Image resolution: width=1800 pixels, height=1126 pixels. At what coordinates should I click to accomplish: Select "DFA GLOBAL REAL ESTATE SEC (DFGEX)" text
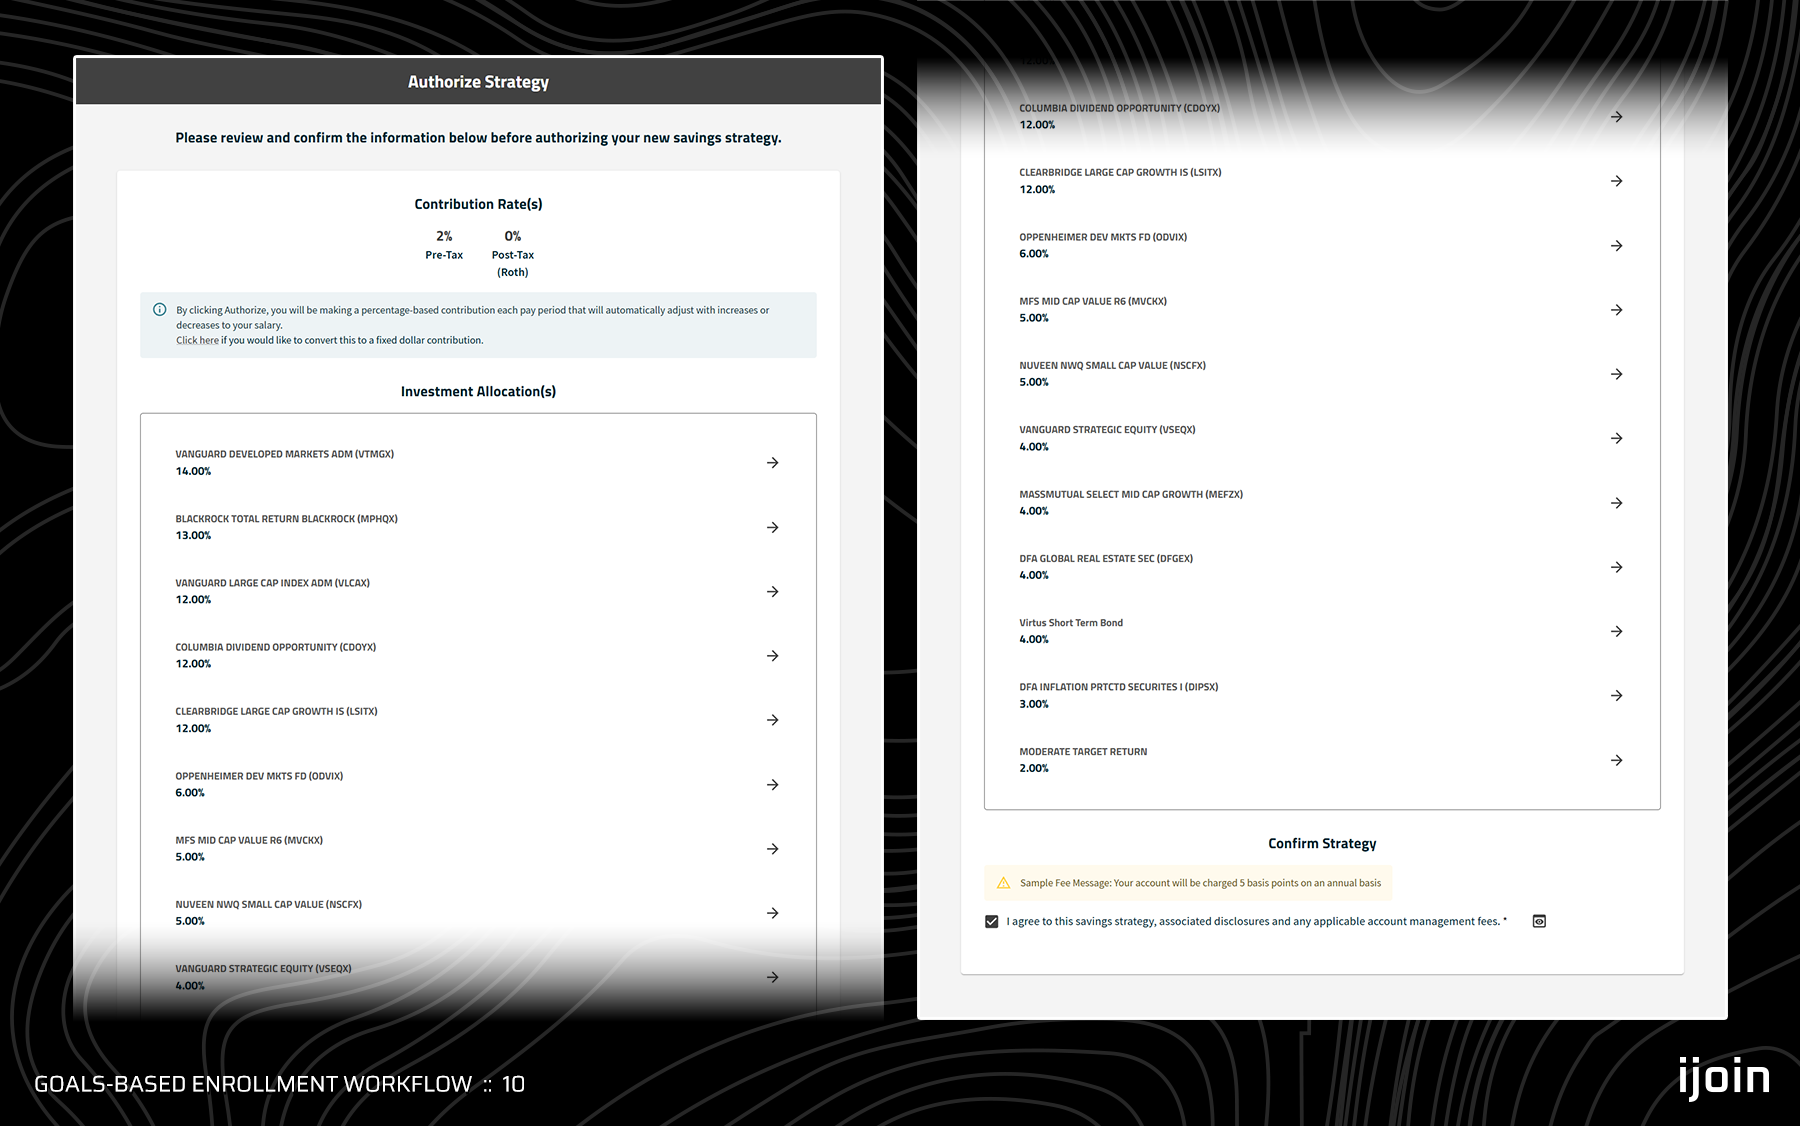(1106, 559)
